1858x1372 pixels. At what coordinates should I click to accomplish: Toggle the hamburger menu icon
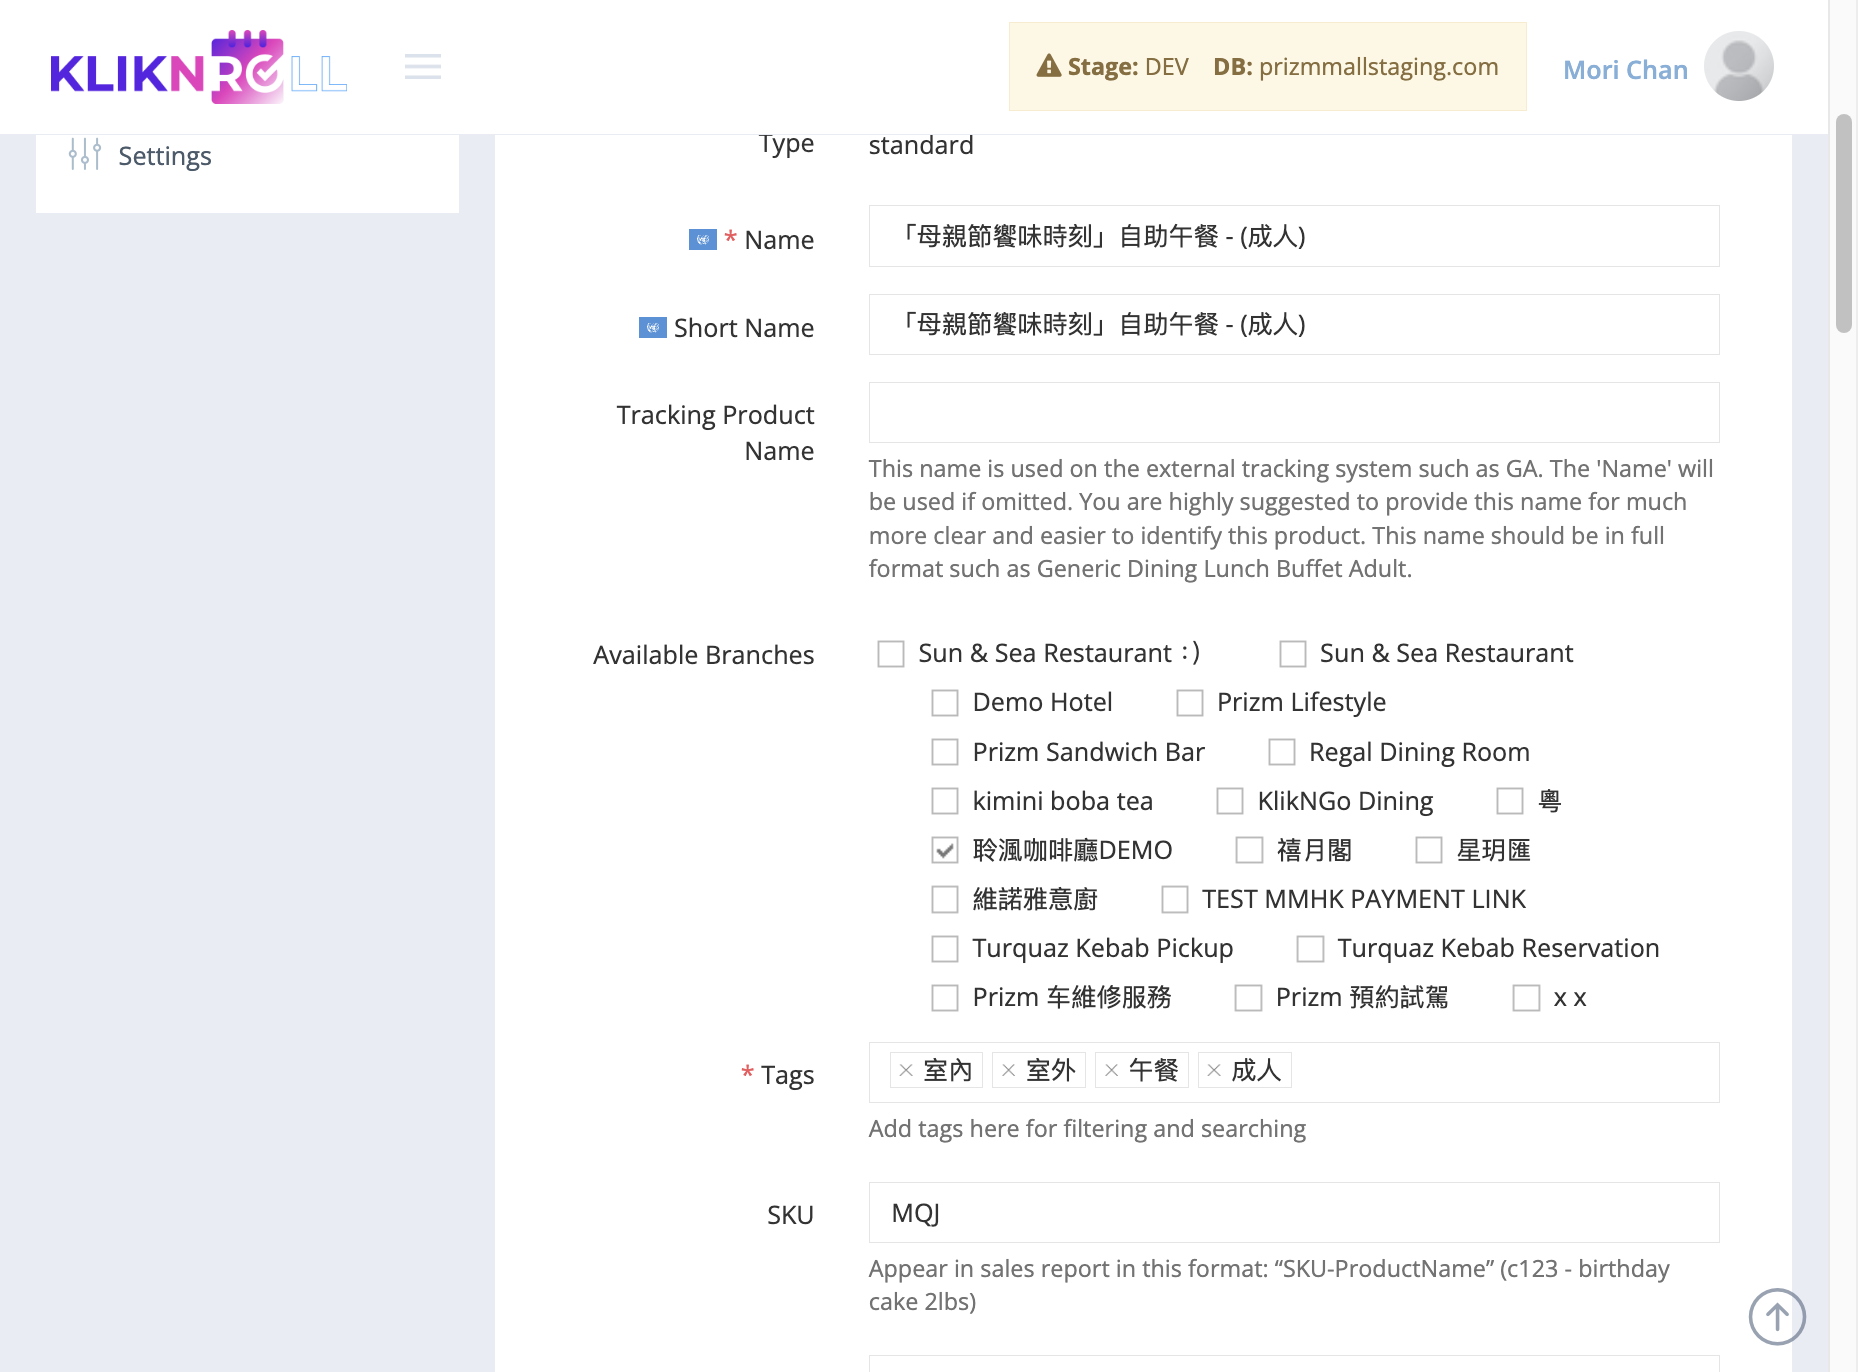coord(423,67)
